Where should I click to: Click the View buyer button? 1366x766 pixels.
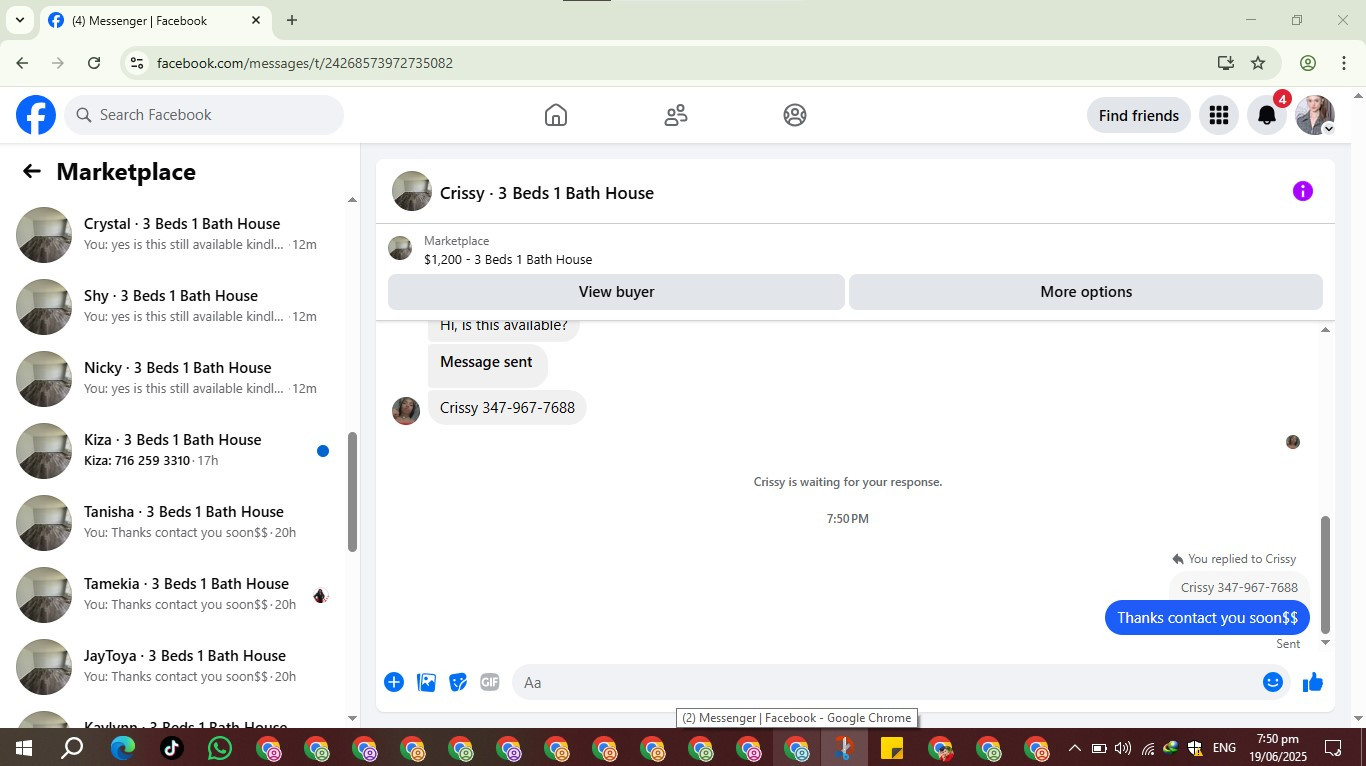pos(616,292)
